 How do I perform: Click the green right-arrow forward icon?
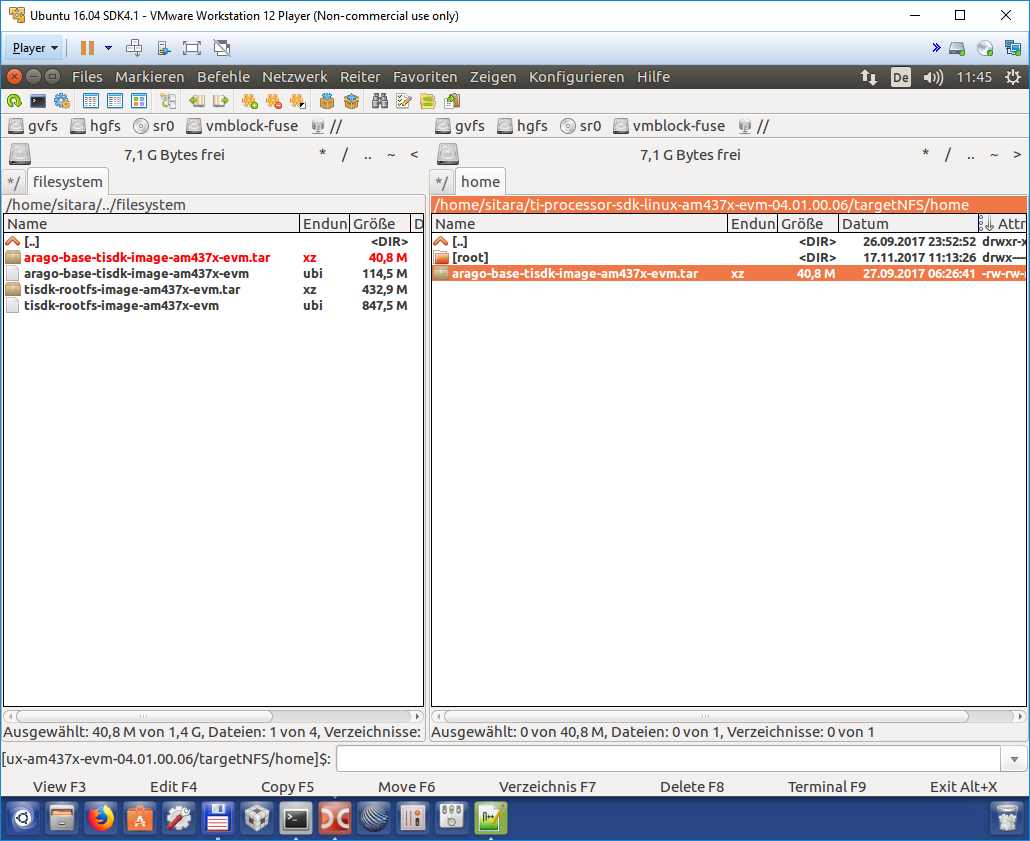pos(221,101)
